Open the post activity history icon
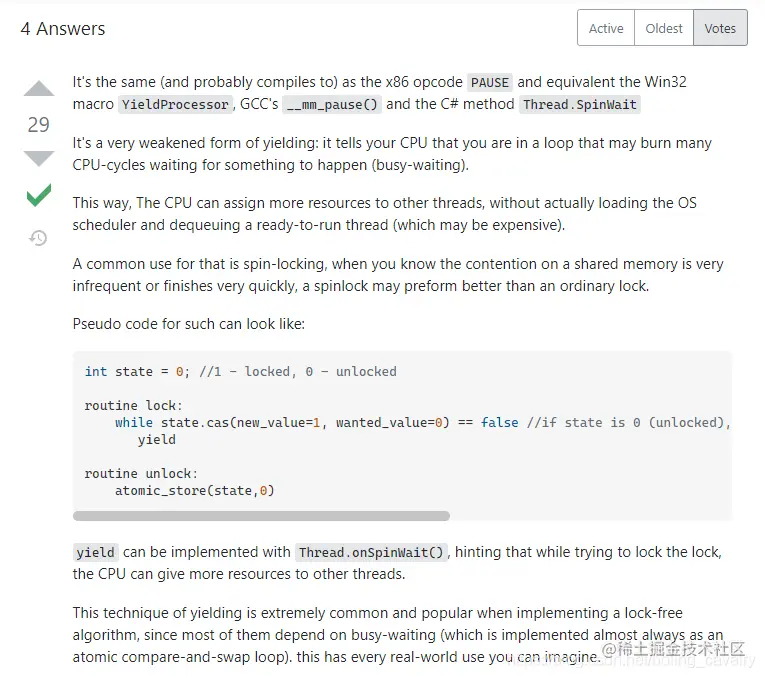The width and height of the screenshot is (765, 678). pyautogui.click(x=38, y=238)
